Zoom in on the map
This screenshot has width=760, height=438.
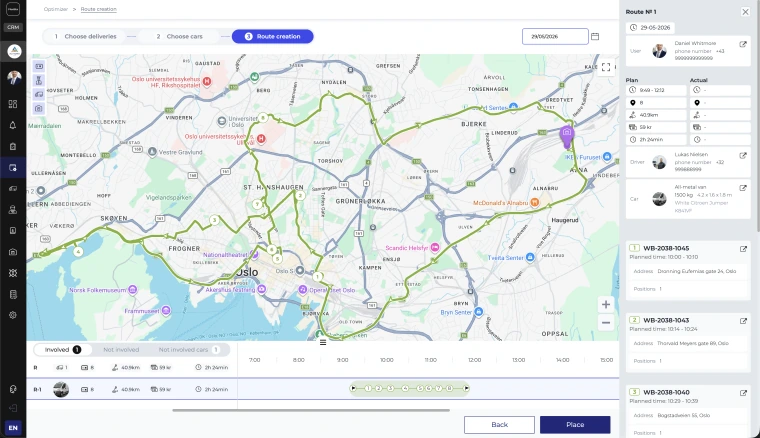[x=606, y=304]
